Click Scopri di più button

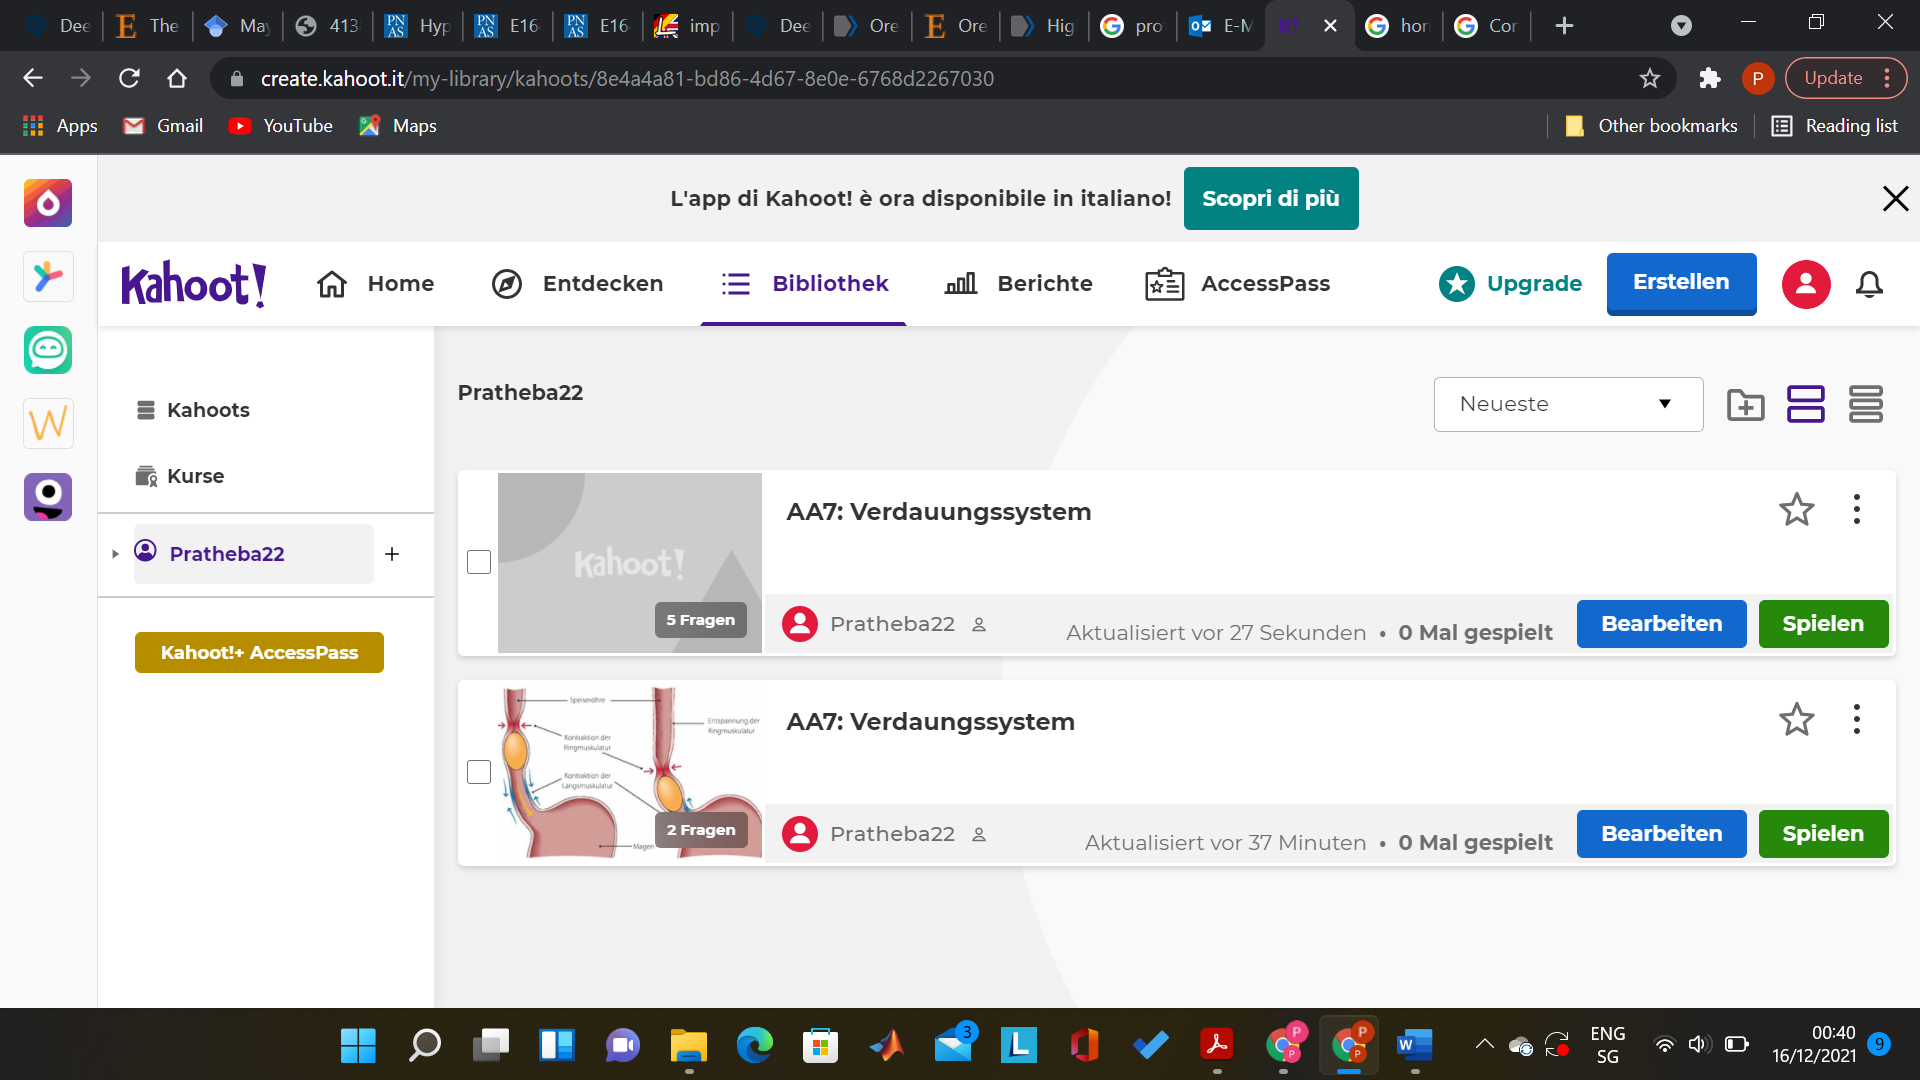pyautogui.click(x=1270, y=198)
